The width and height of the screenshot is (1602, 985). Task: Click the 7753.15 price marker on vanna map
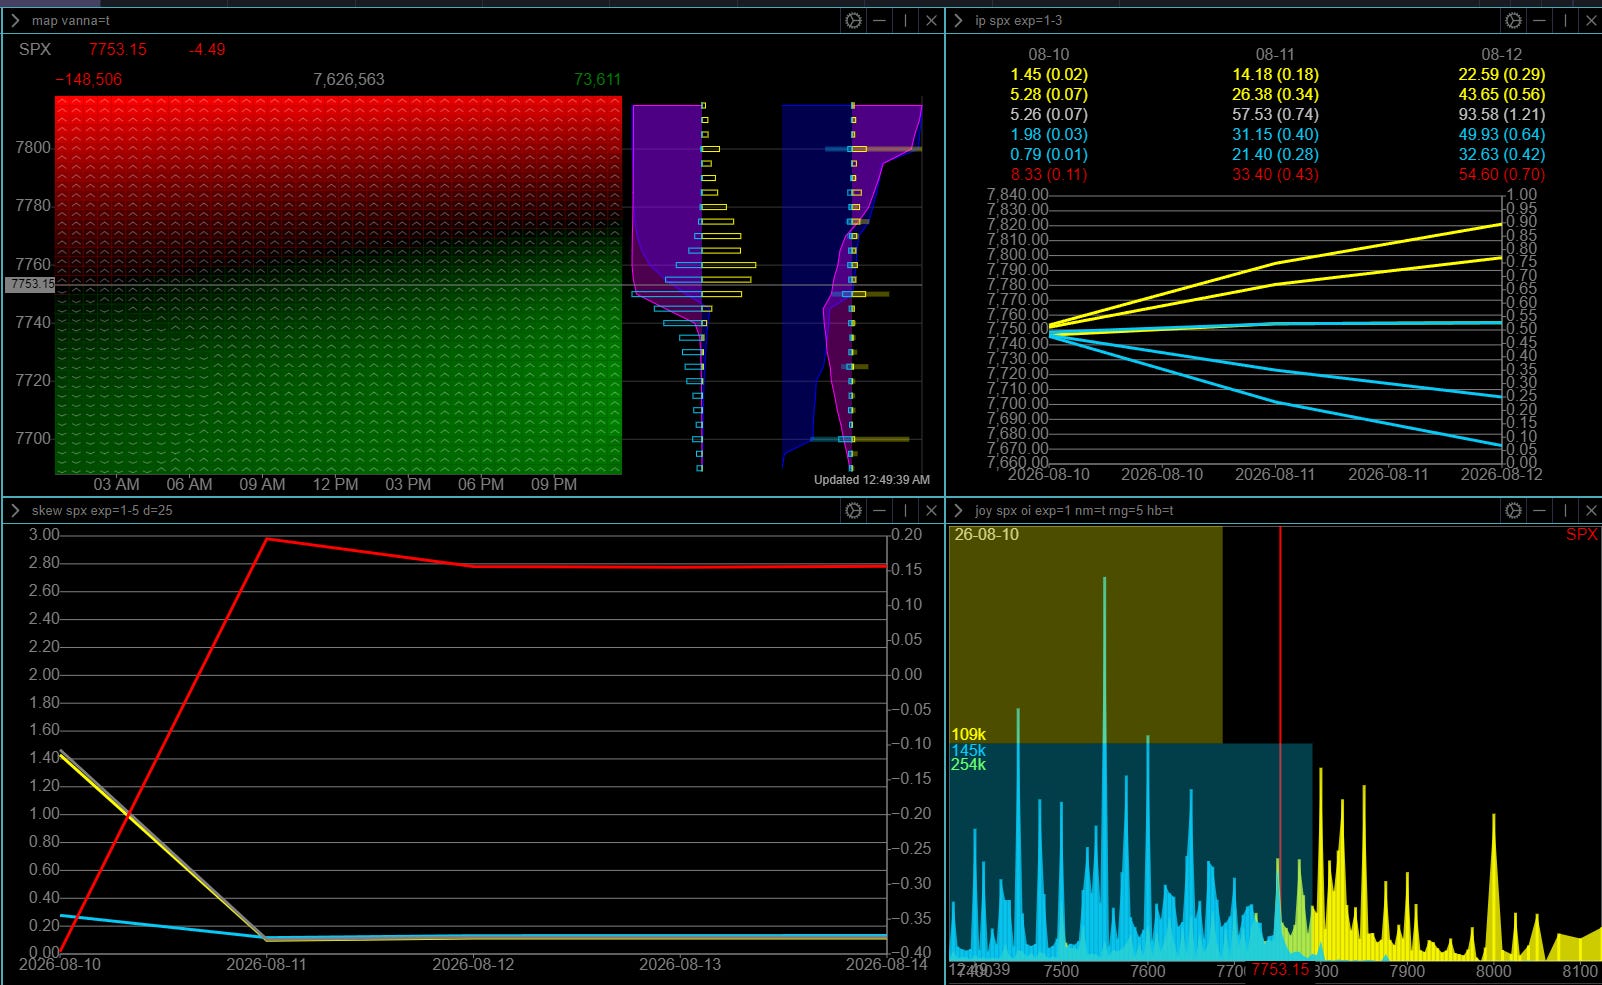tap(31, 284)
